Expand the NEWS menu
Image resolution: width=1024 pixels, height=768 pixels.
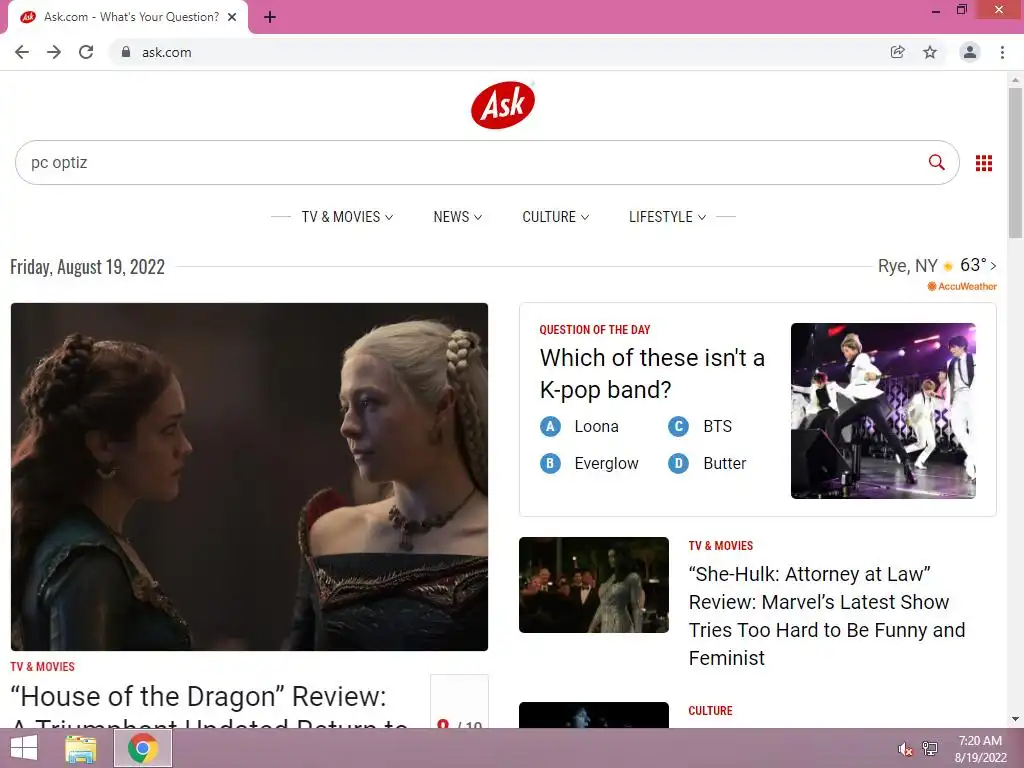point(458,217)
